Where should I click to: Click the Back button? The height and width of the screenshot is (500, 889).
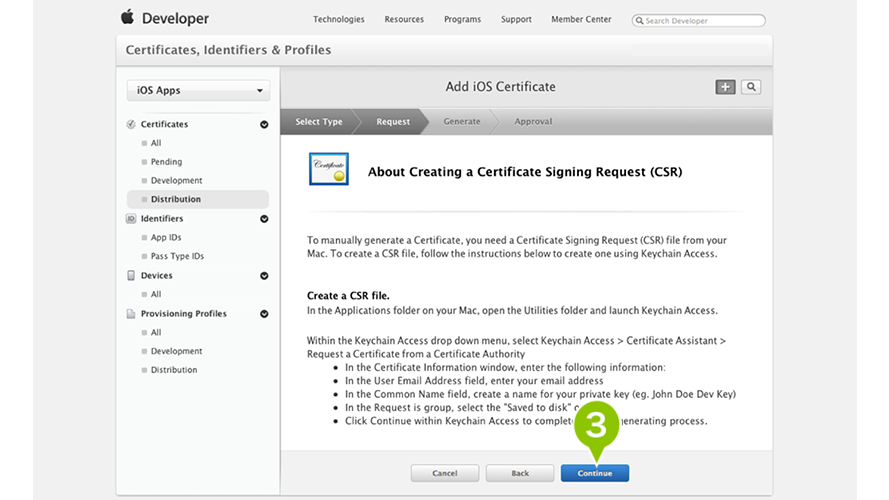(520, 473)
